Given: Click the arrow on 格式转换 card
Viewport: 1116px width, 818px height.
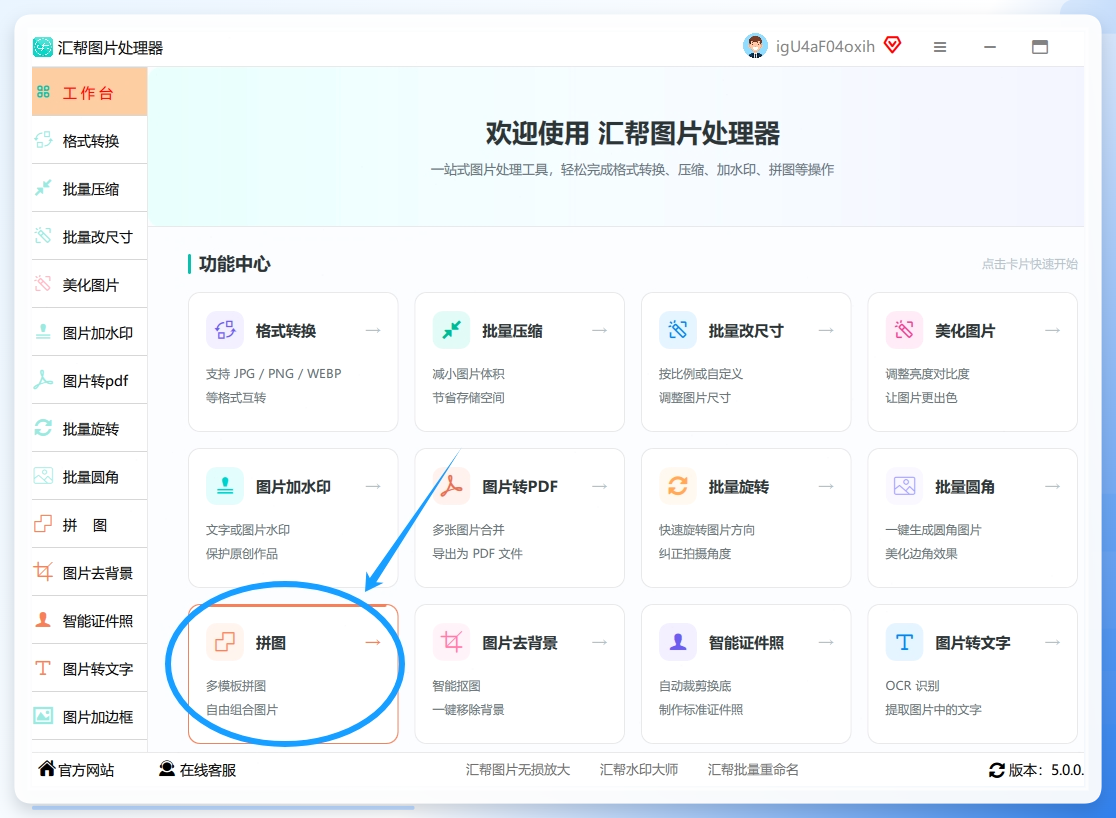Looking at the screenshot, I should [x=373, y=330].
